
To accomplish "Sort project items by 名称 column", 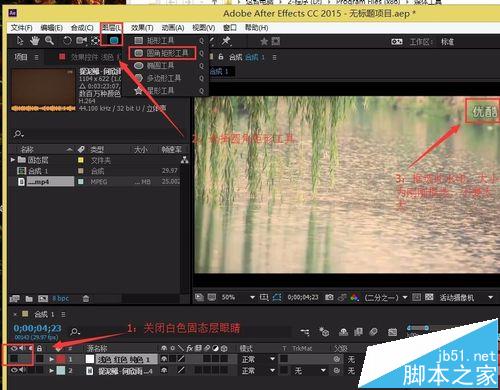I will 27,149.
